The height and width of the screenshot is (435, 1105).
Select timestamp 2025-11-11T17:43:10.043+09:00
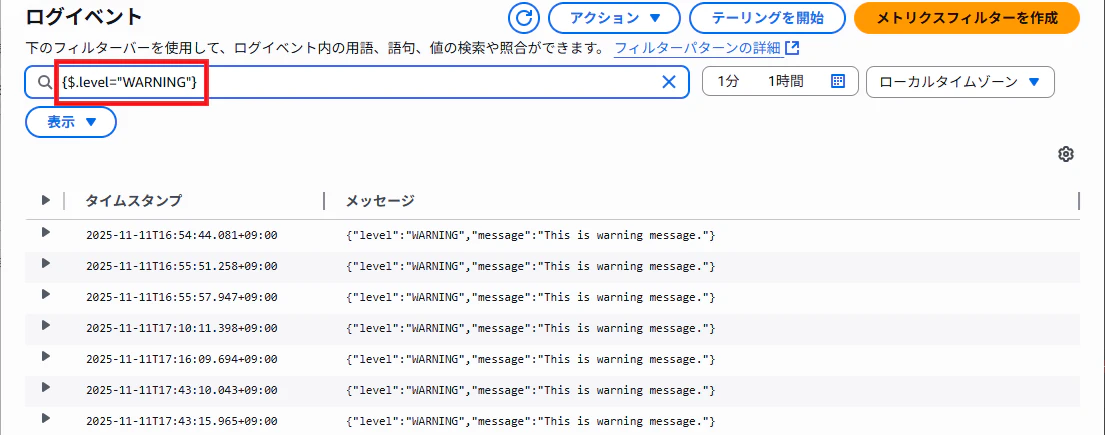pos(182,391)
